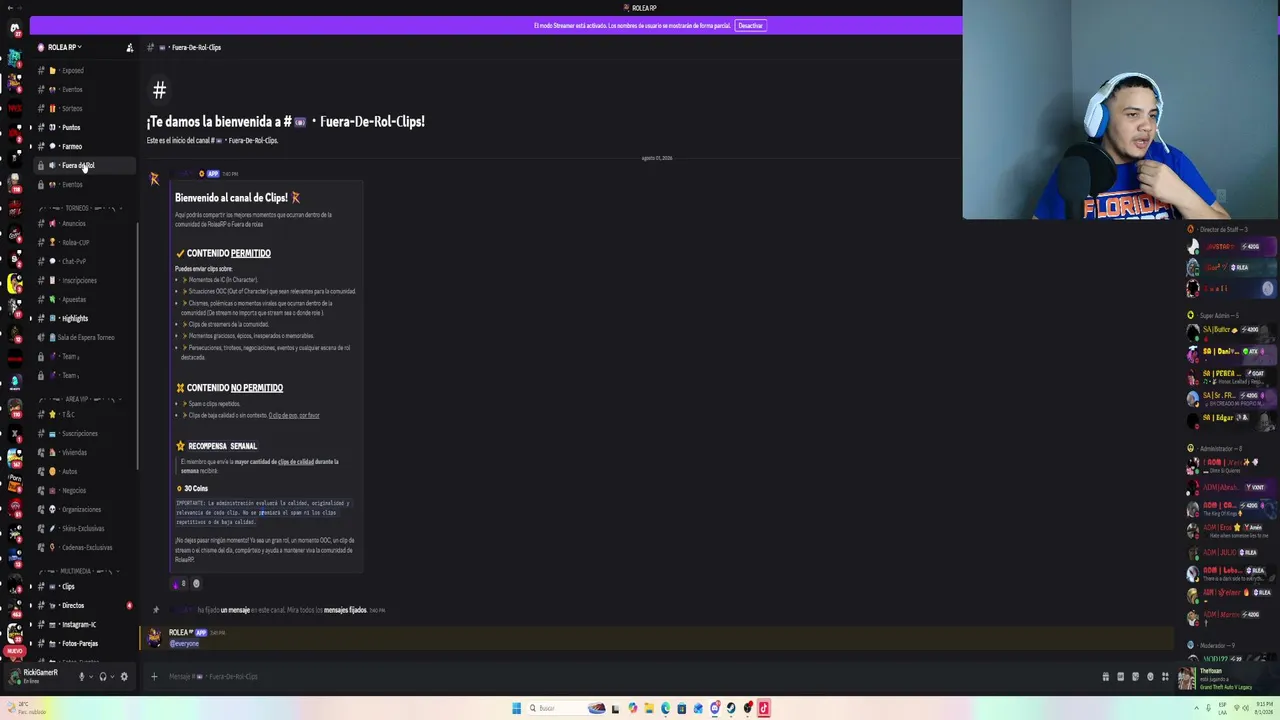Open the Skins-Exclusivas channel
This screenshot has width=1280, height=720.
click(x=82, y=528)
